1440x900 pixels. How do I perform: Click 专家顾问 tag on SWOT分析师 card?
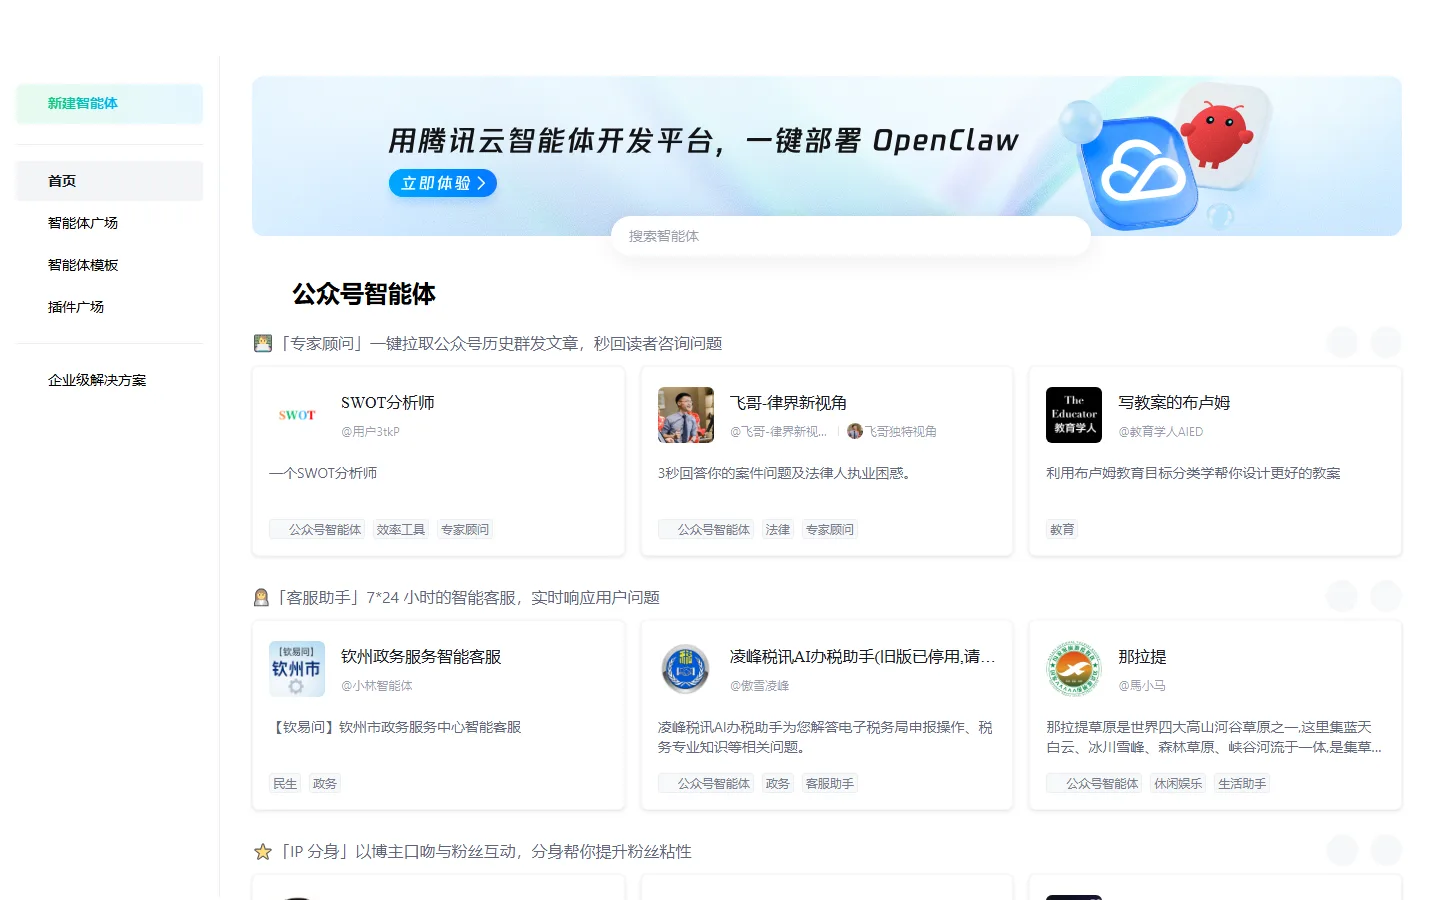click(465, 529)
